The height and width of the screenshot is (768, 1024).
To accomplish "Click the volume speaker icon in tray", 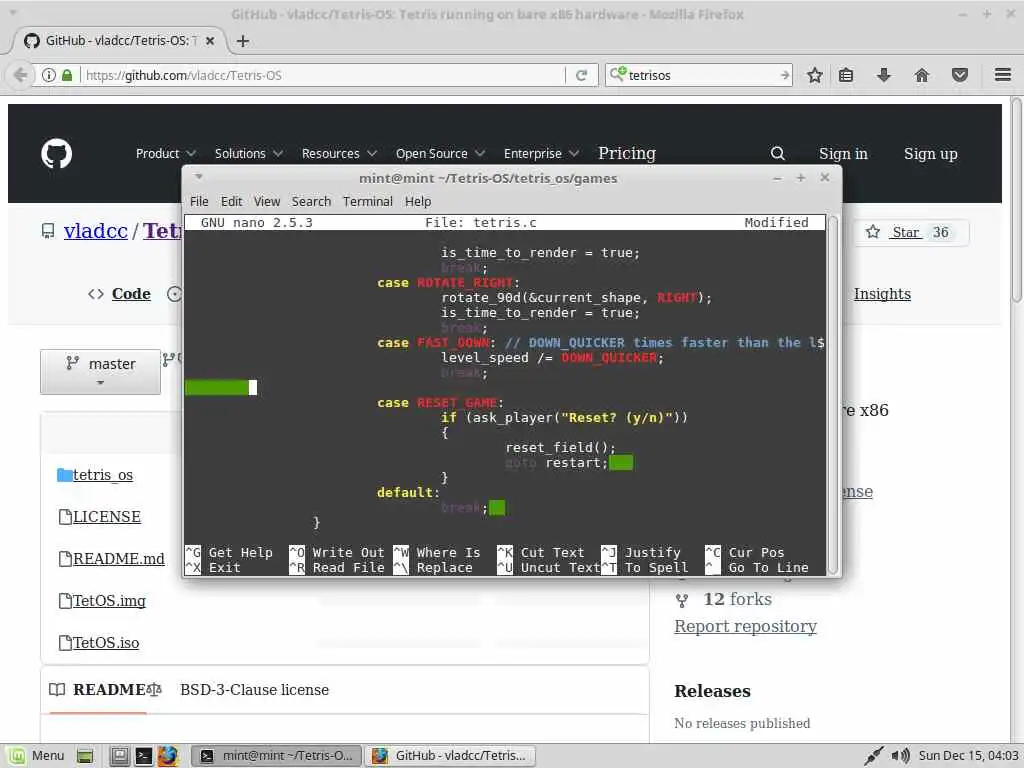I will (x=901, y=756).
